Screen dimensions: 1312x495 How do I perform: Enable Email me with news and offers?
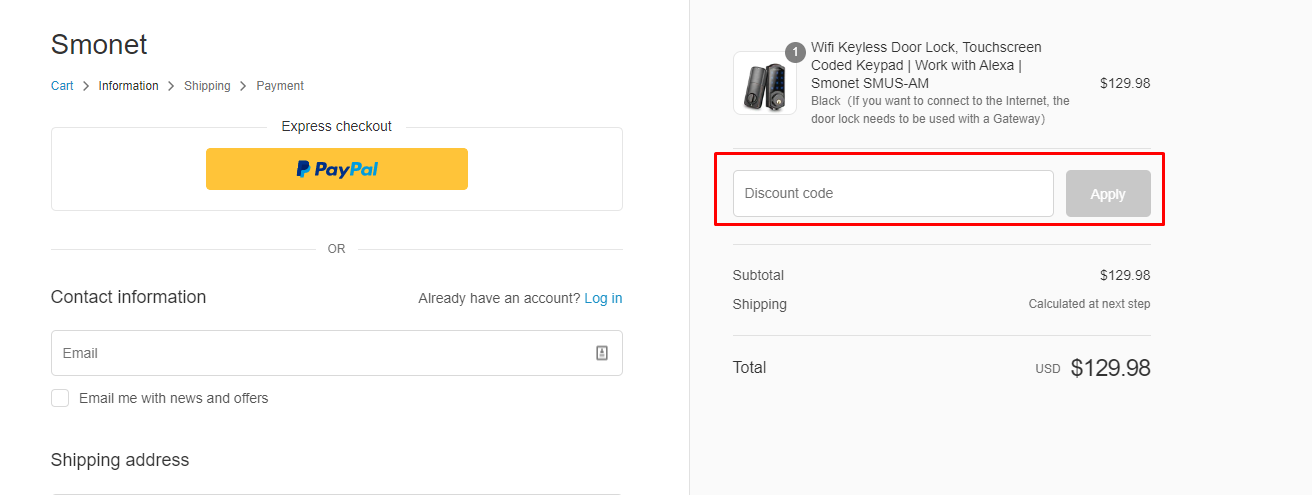(x=60, y=398)
